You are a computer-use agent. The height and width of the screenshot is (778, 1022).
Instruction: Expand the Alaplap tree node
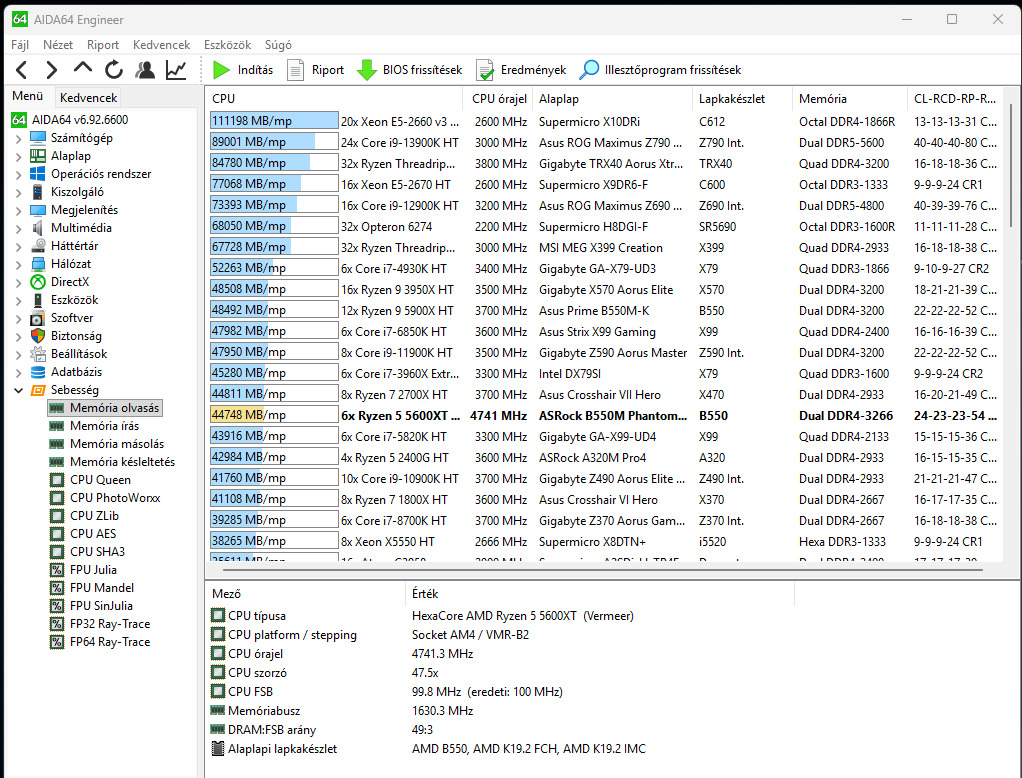pos(18,156)
